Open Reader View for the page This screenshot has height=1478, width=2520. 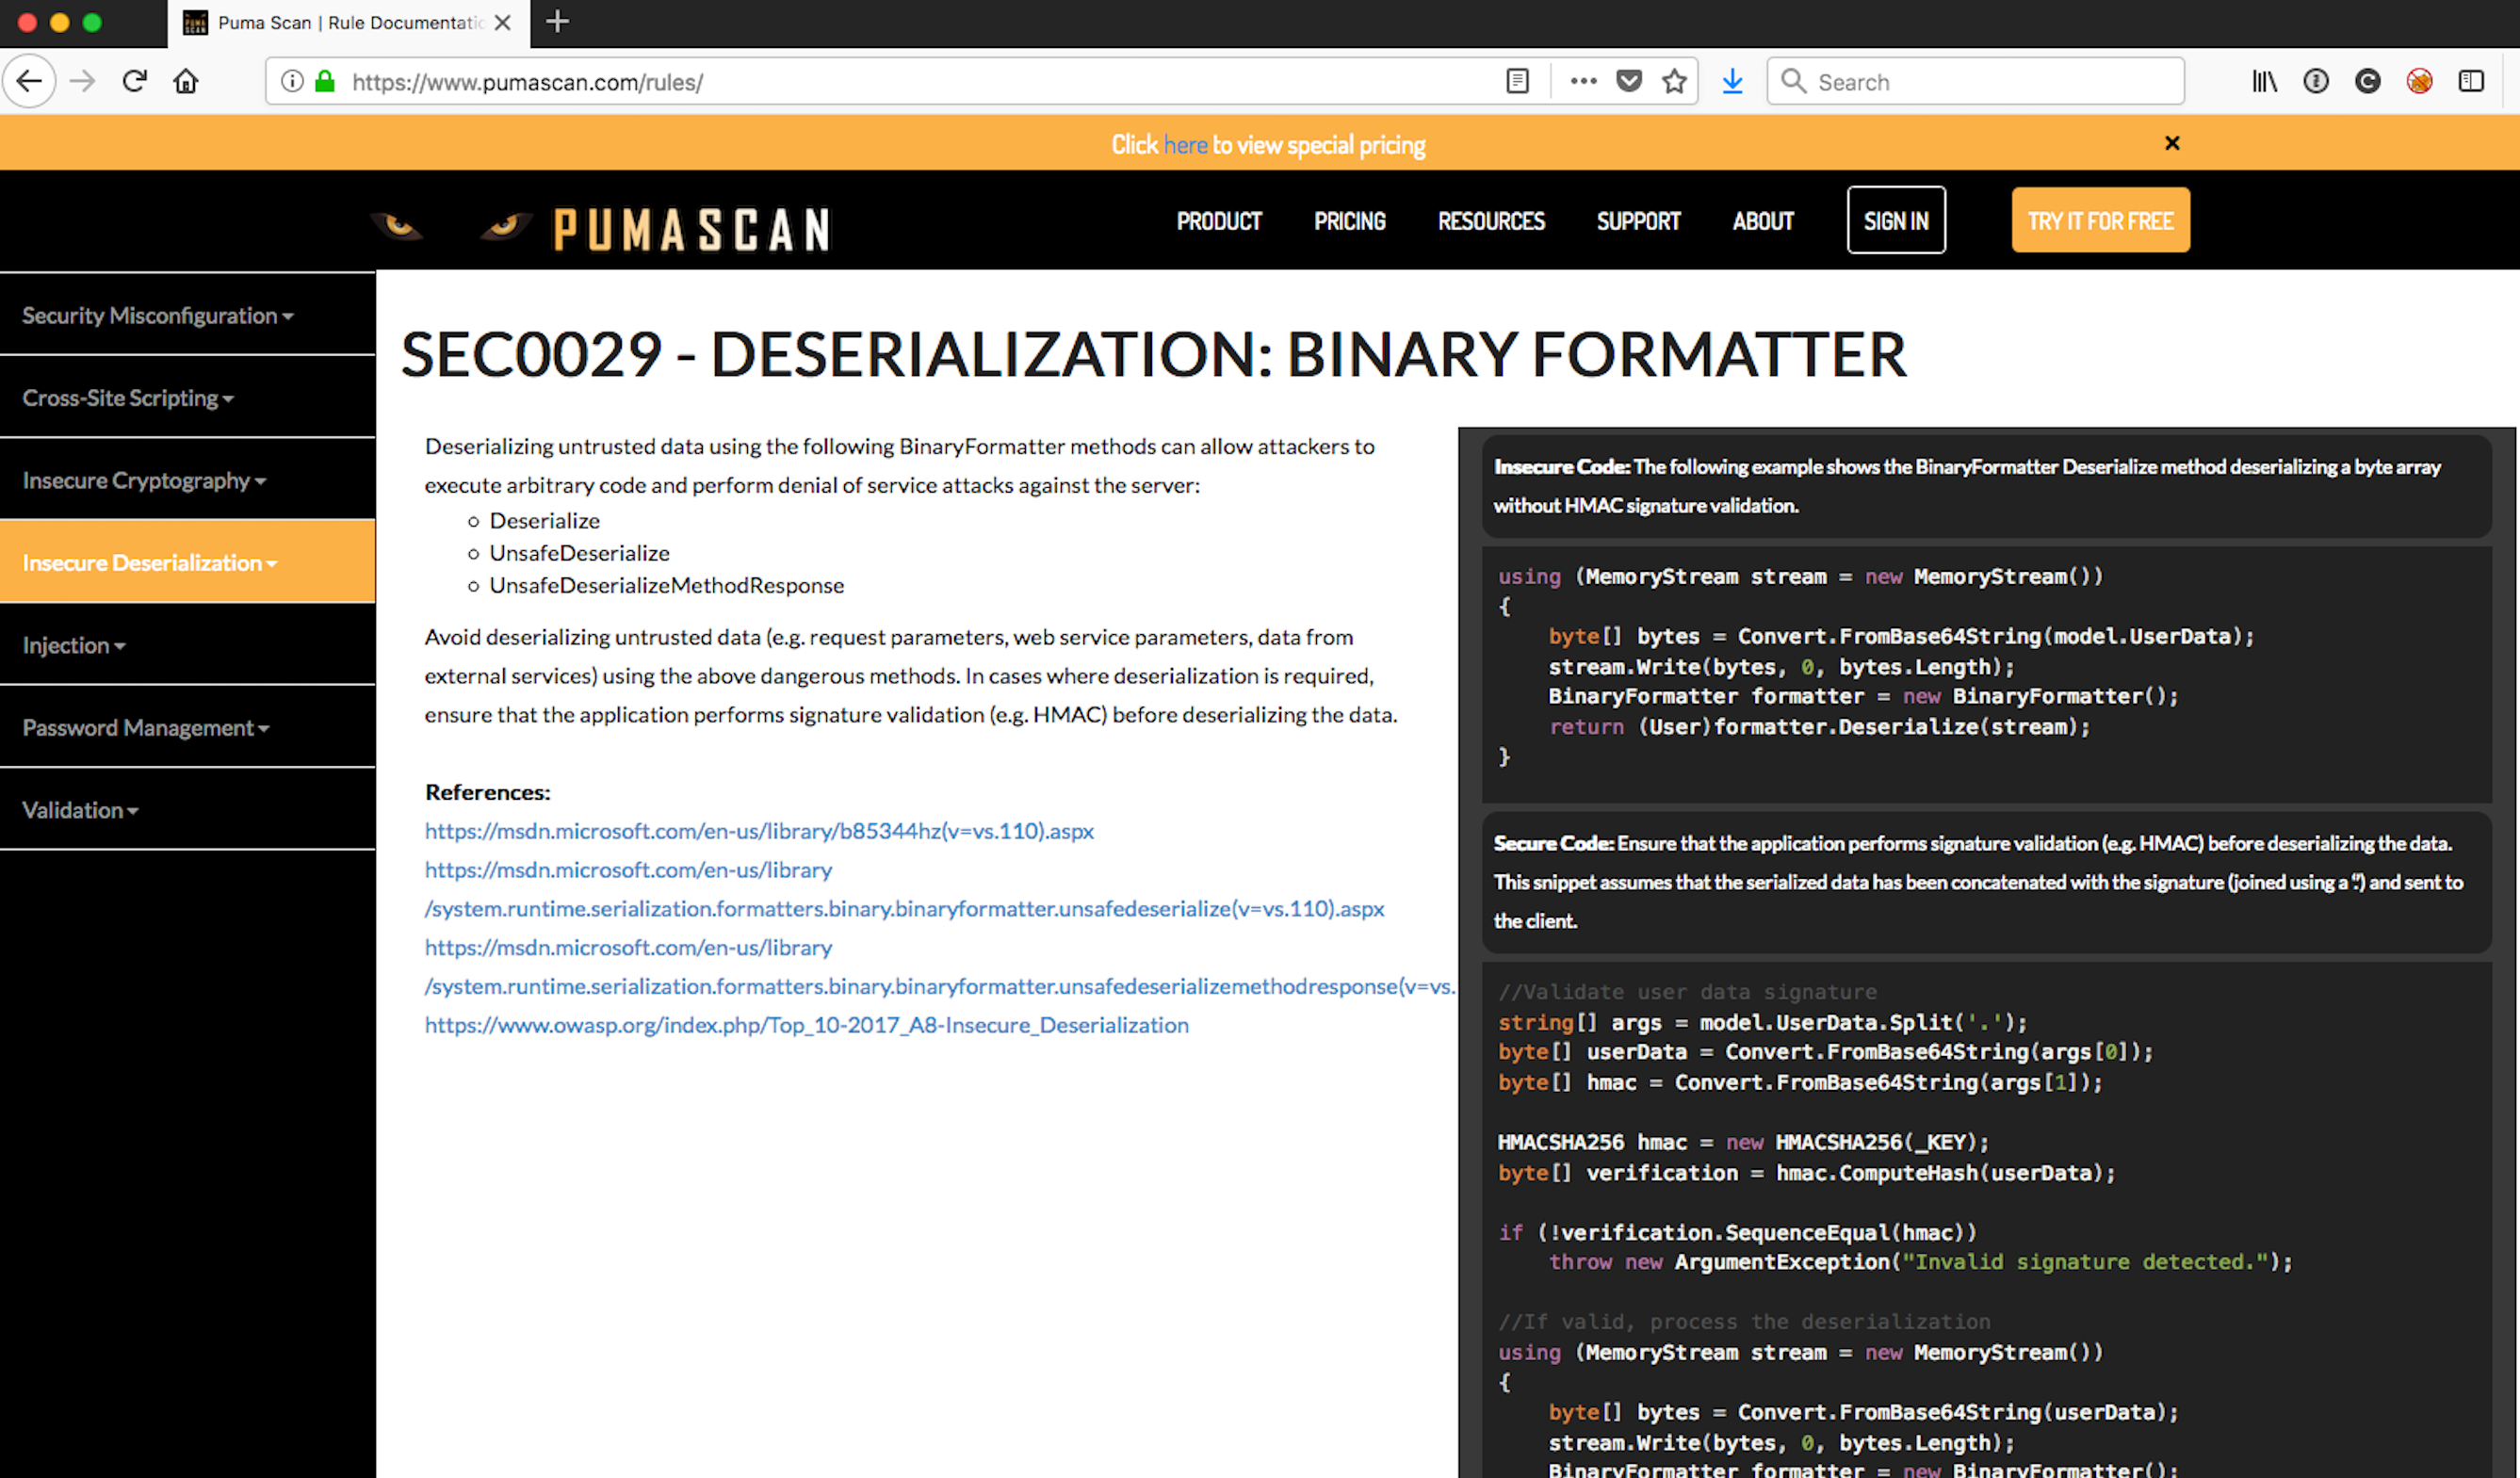[1518, 81]
